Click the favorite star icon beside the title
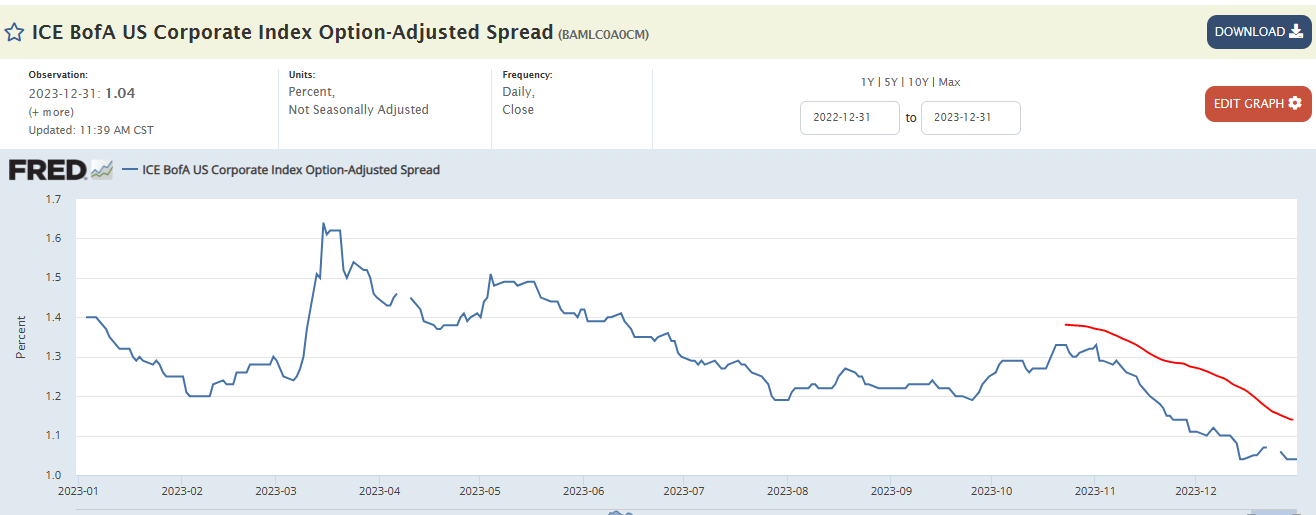The width and height of the screenshot is (1316, 515). 15,32
